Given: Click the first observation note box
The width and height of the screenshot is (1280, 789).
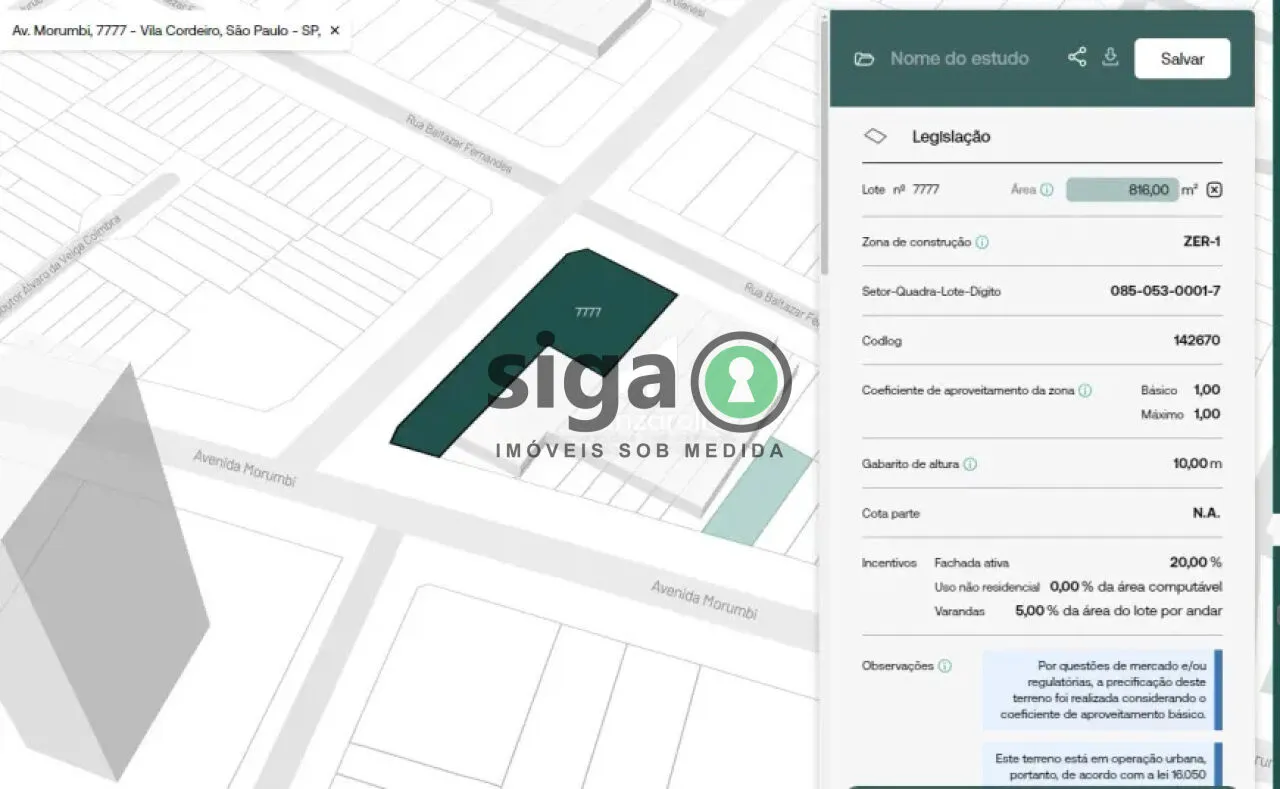Looking at the screenshot, I should point(1102,690).
